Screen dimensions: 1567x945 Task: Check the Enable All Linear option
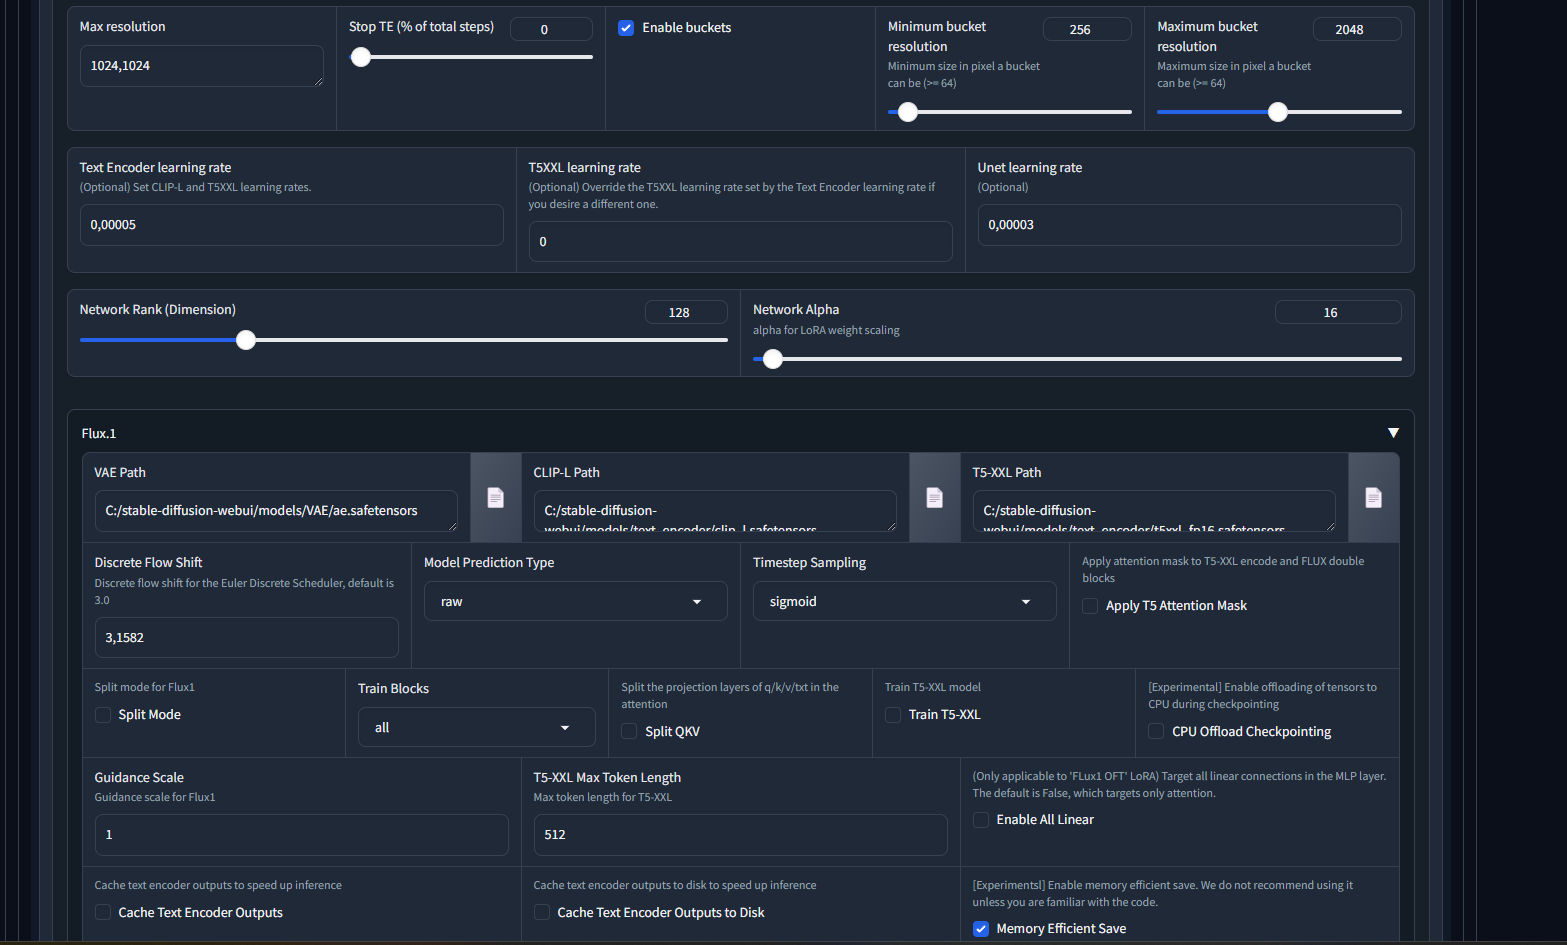click(x=981, y=820)
